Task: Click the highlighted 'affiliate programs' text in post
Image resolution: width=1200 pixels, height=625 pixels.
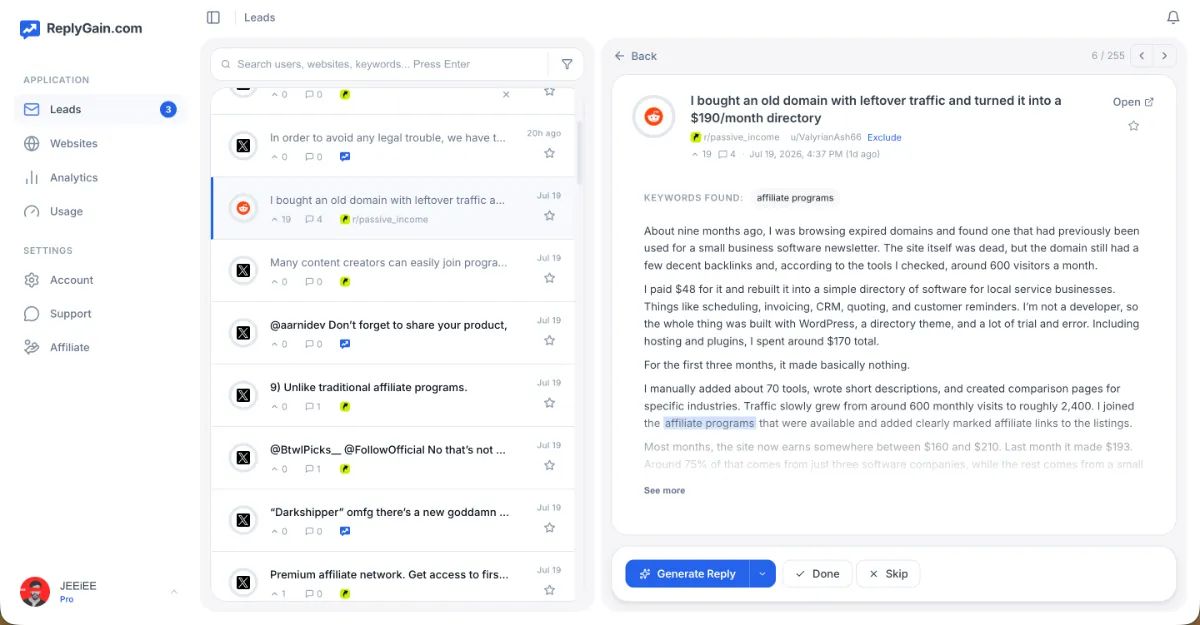Action: click(709, 423)
